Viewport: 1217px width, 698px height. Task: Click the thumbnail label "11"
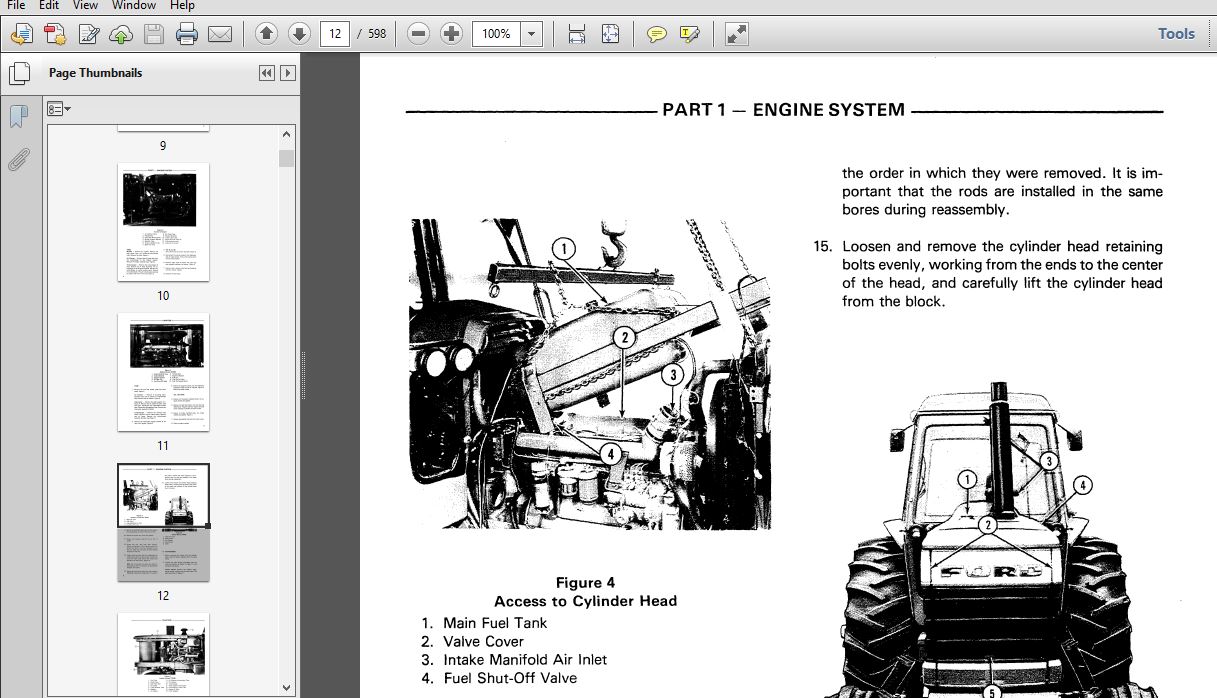(163, 445)
